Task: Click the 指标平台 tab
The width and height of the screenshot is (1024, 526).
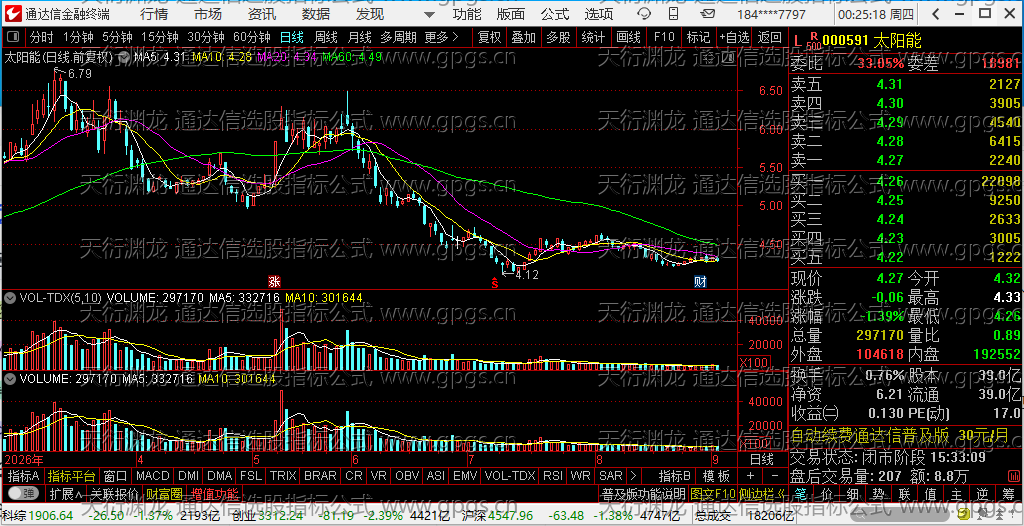Action: click(x=71, y=476)
